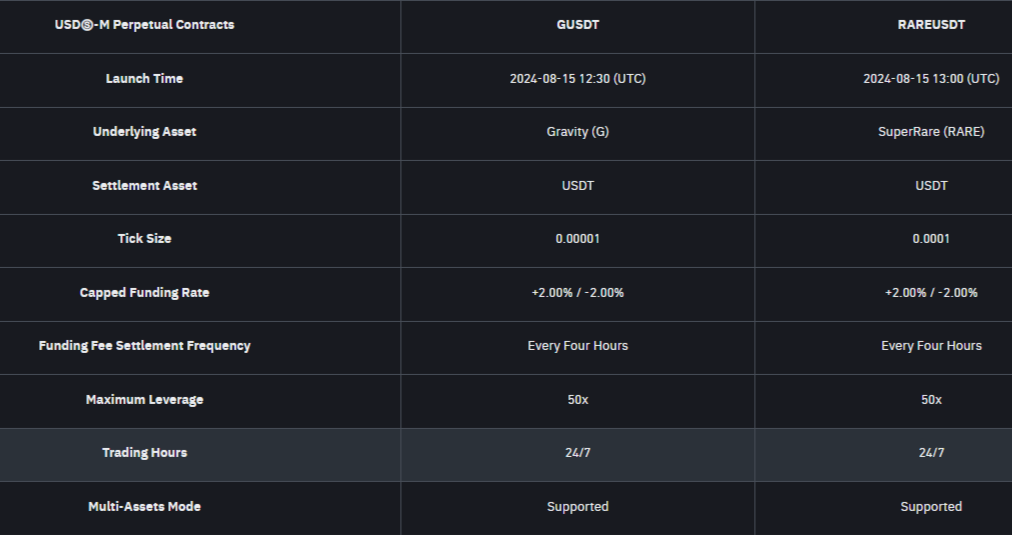Select the Gravity (G) cell
The image size is (1012, 535).
(x=577, y=132)
